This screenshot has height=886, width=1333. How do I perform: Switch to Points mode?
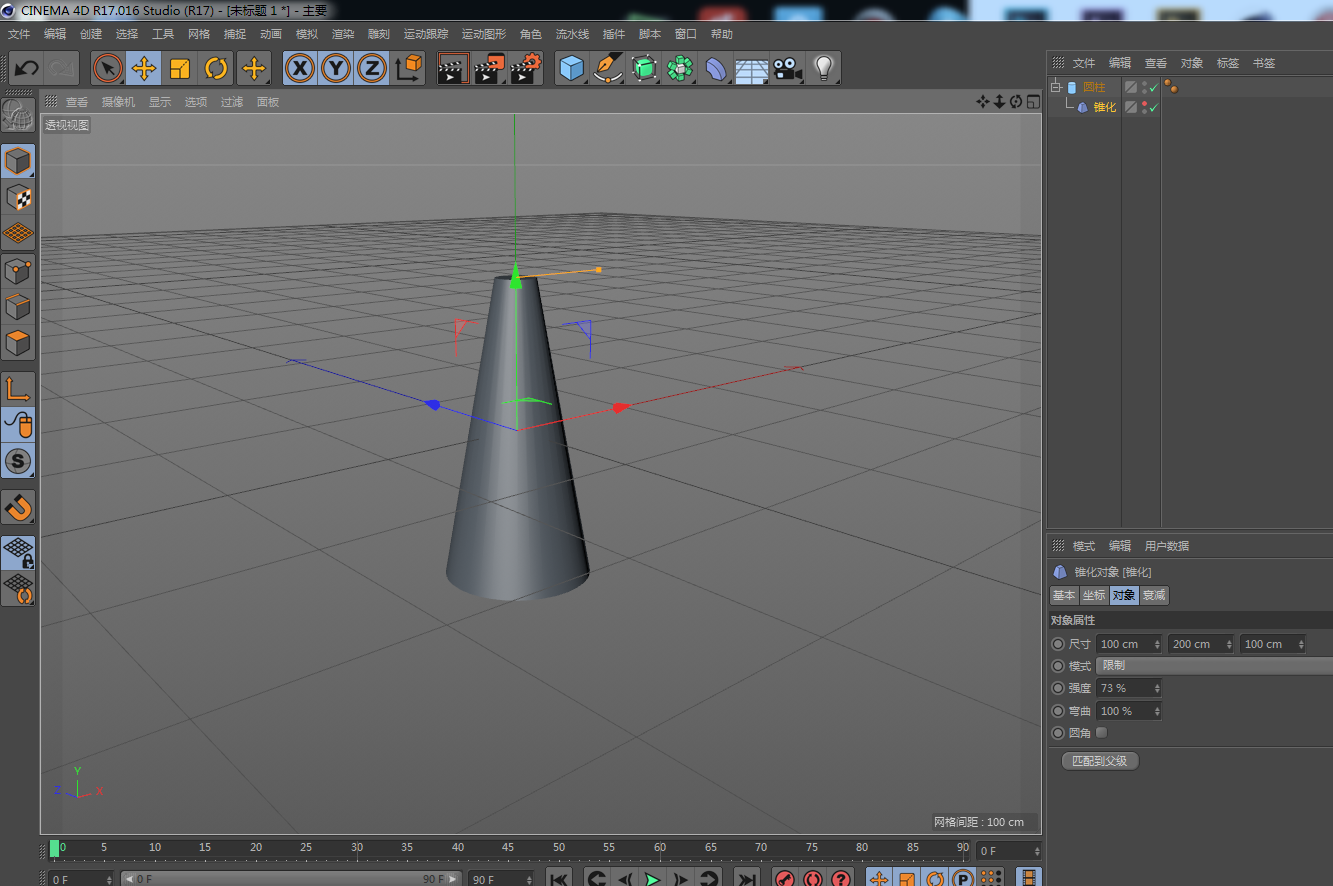[x=19, y=271]
